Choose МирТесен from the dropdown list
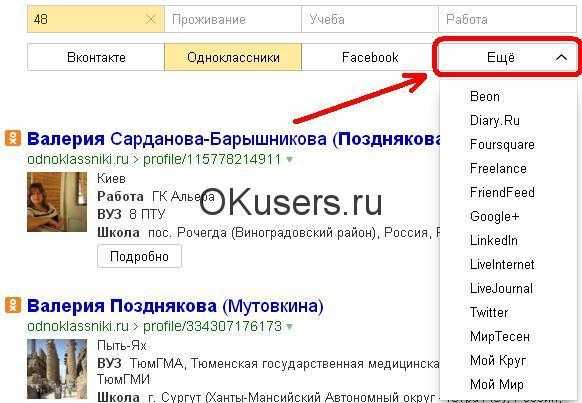Viewport: 582px width, 403px height. [x=499, y=336]
